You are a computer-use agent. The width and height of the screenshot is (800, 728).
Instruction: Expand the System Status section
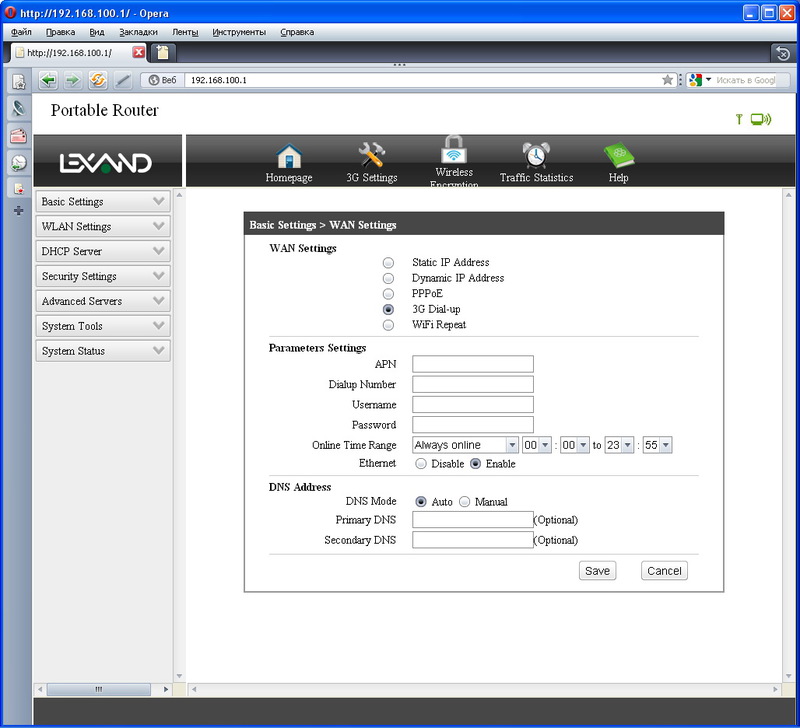click(103, 351)
